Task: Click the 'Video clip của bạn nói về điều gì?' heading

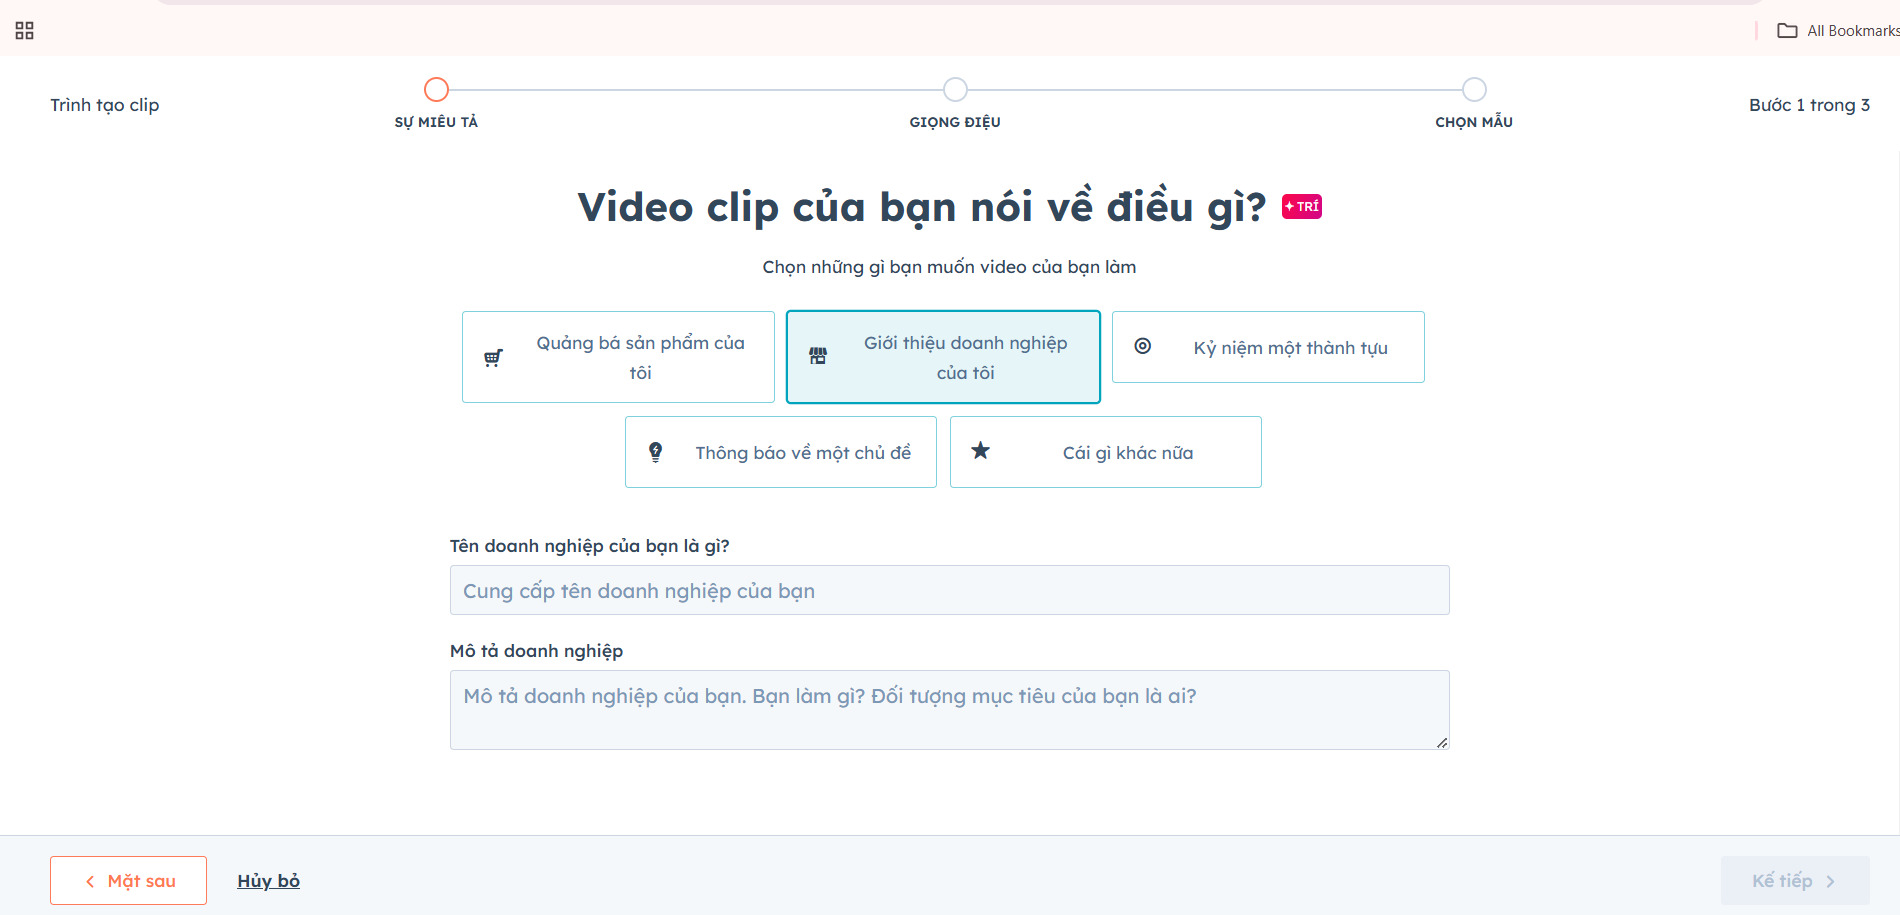Action: [922, 207]
